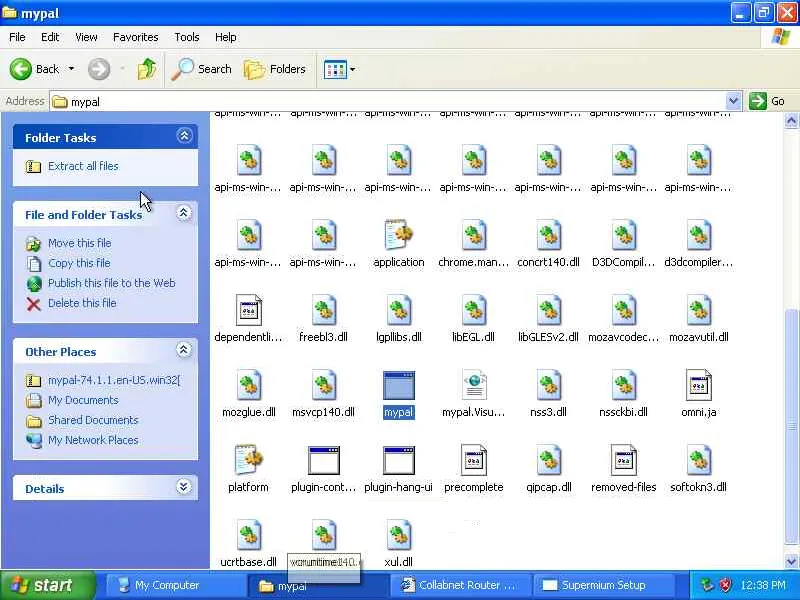Click the scrollbar down arrow
Screen dimensions: 800x600
tap(791, 561)
